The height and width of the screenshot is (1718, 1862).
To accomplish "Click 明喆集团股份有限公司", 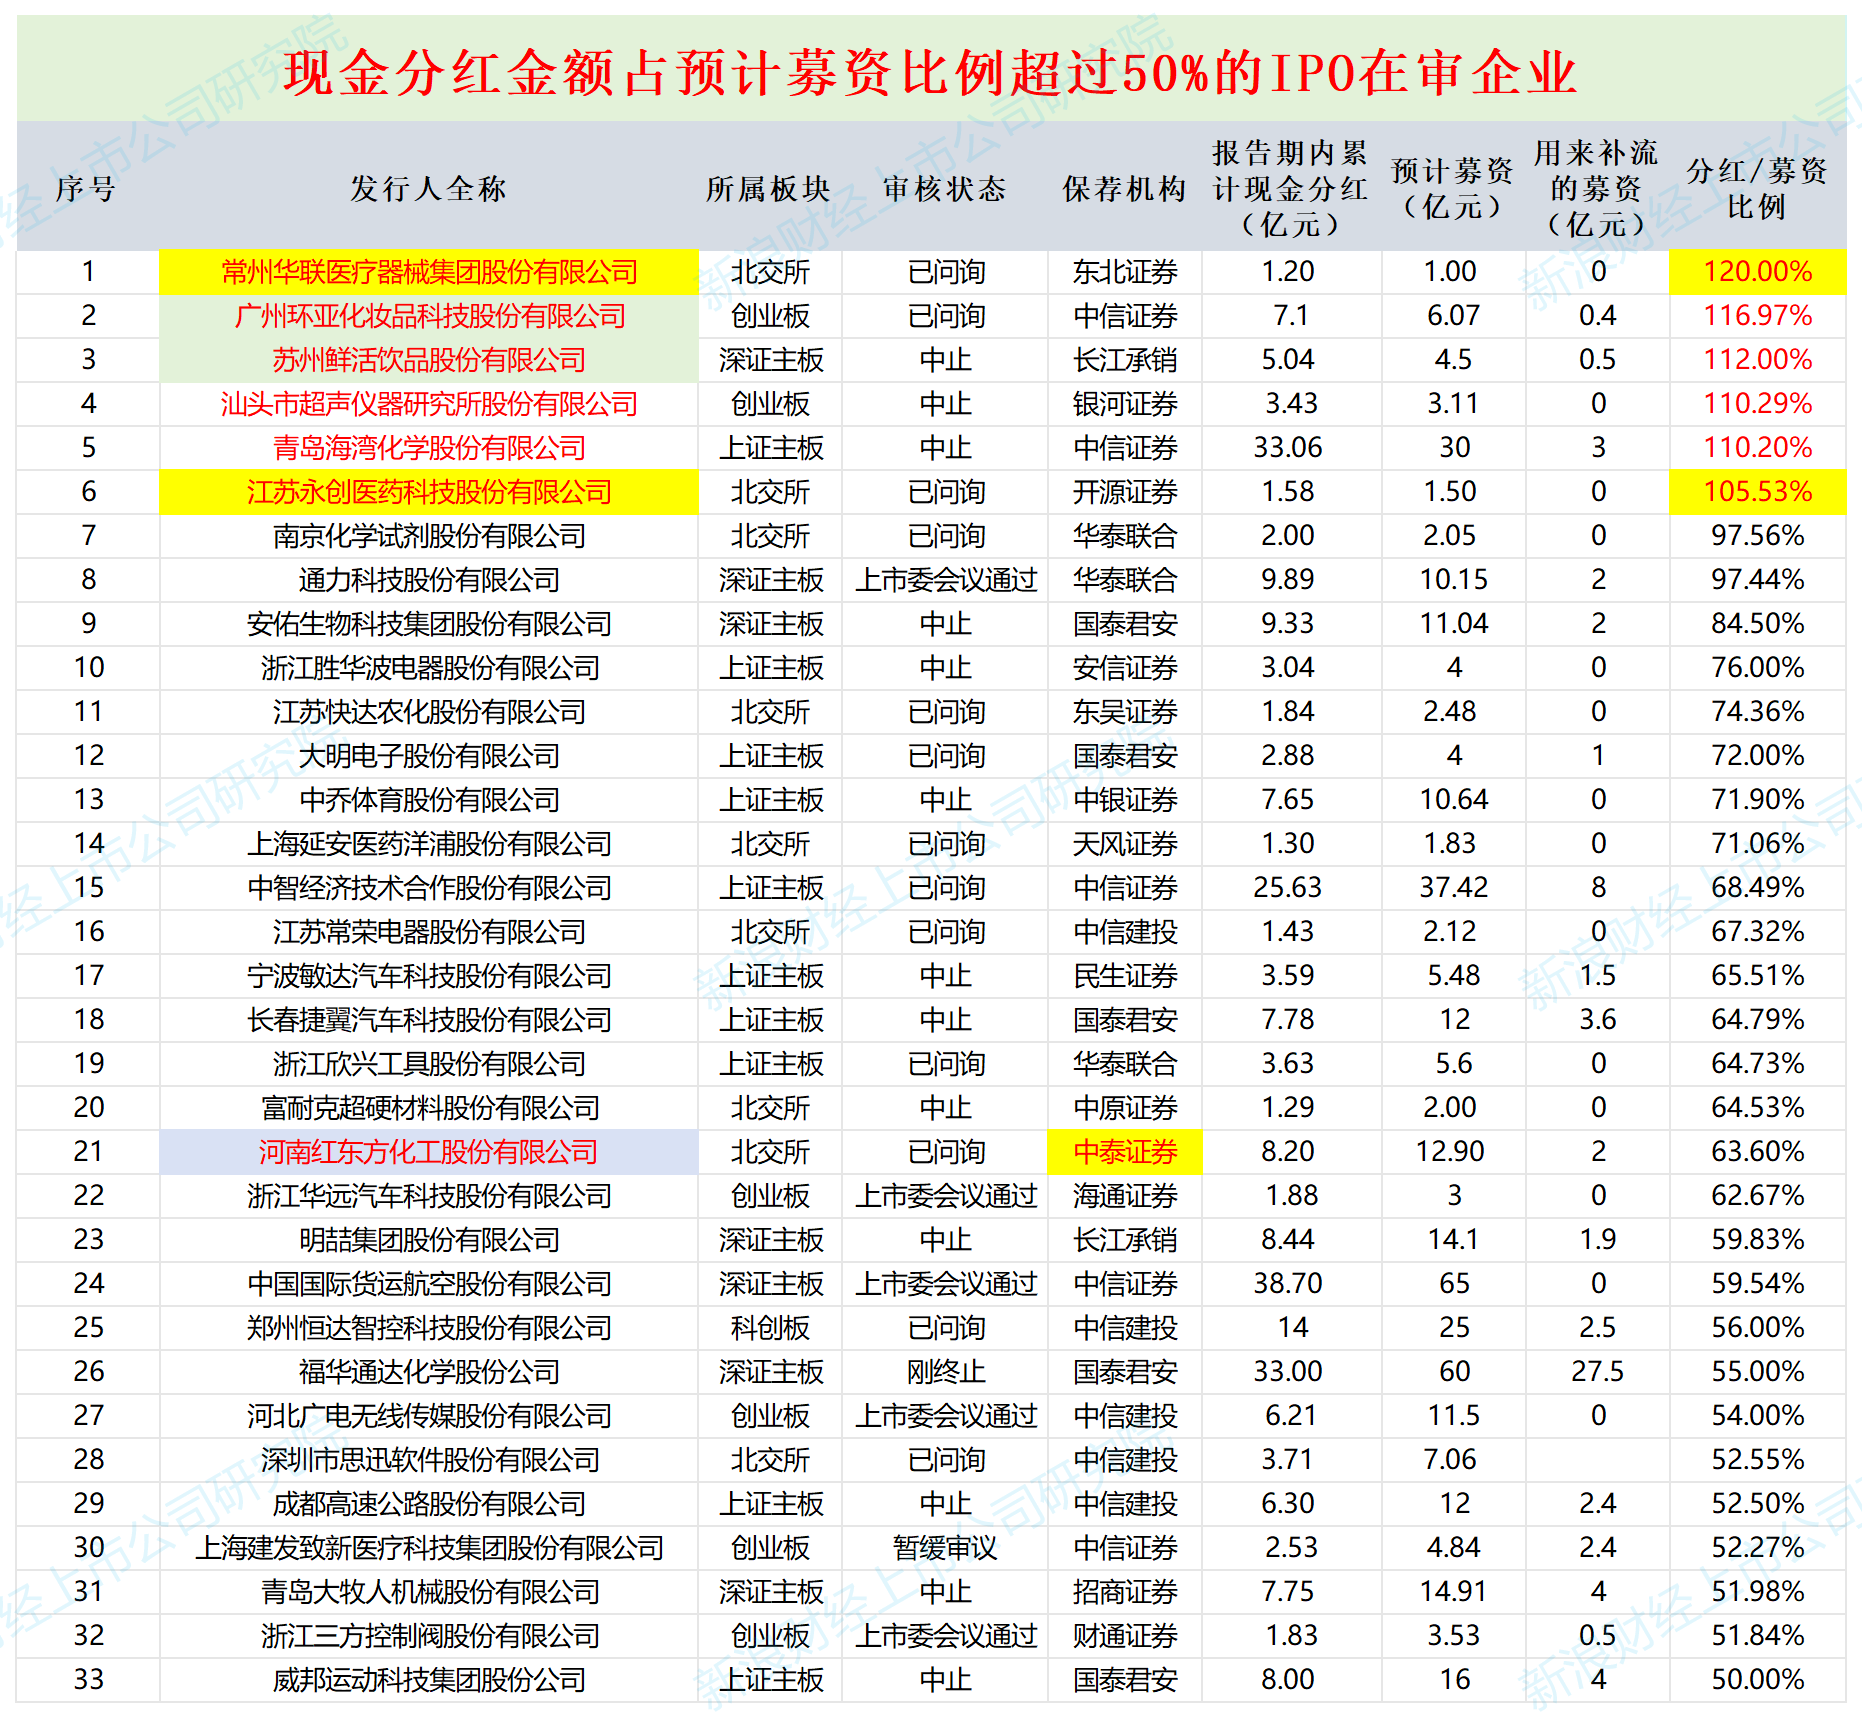I will pyautogui.click(x=429, y=1240).
